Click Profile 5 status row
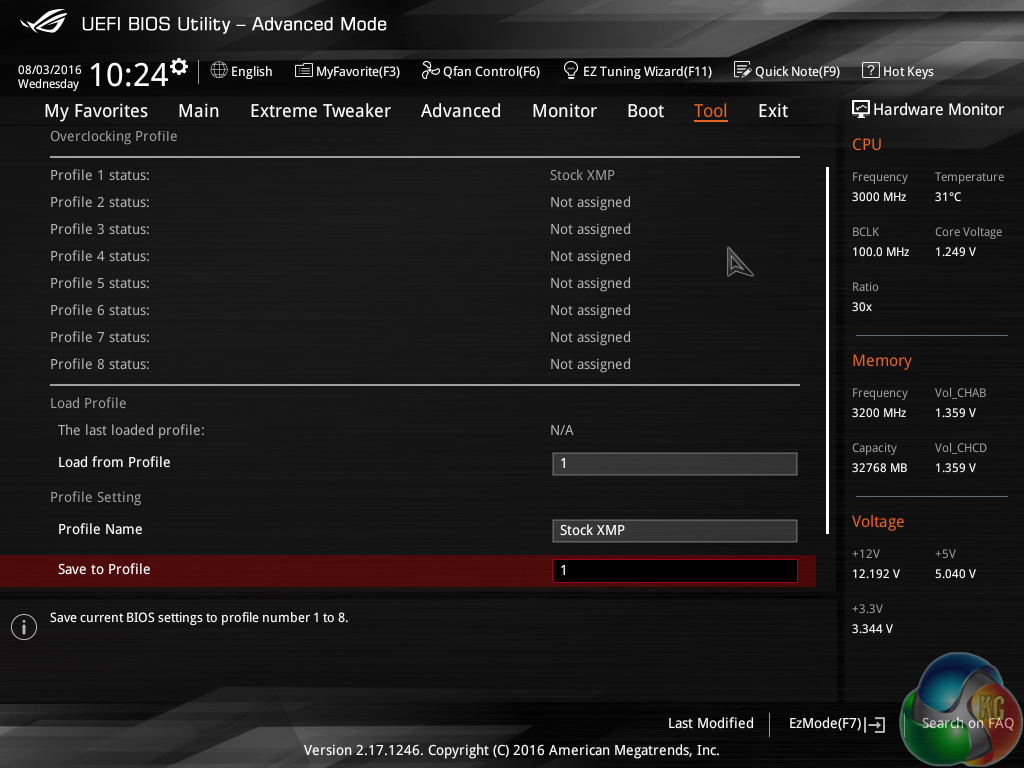The width and height of the screenshot is (1024, 768). pos(424,283)
